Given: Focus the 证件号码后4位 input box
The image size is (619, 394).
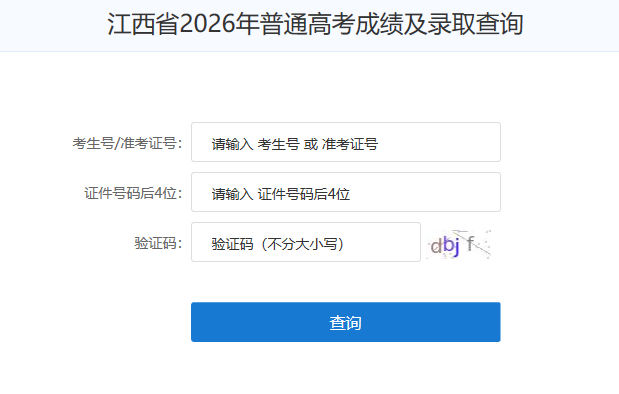Looking at the screenshot, I should [x=346, y=192].
